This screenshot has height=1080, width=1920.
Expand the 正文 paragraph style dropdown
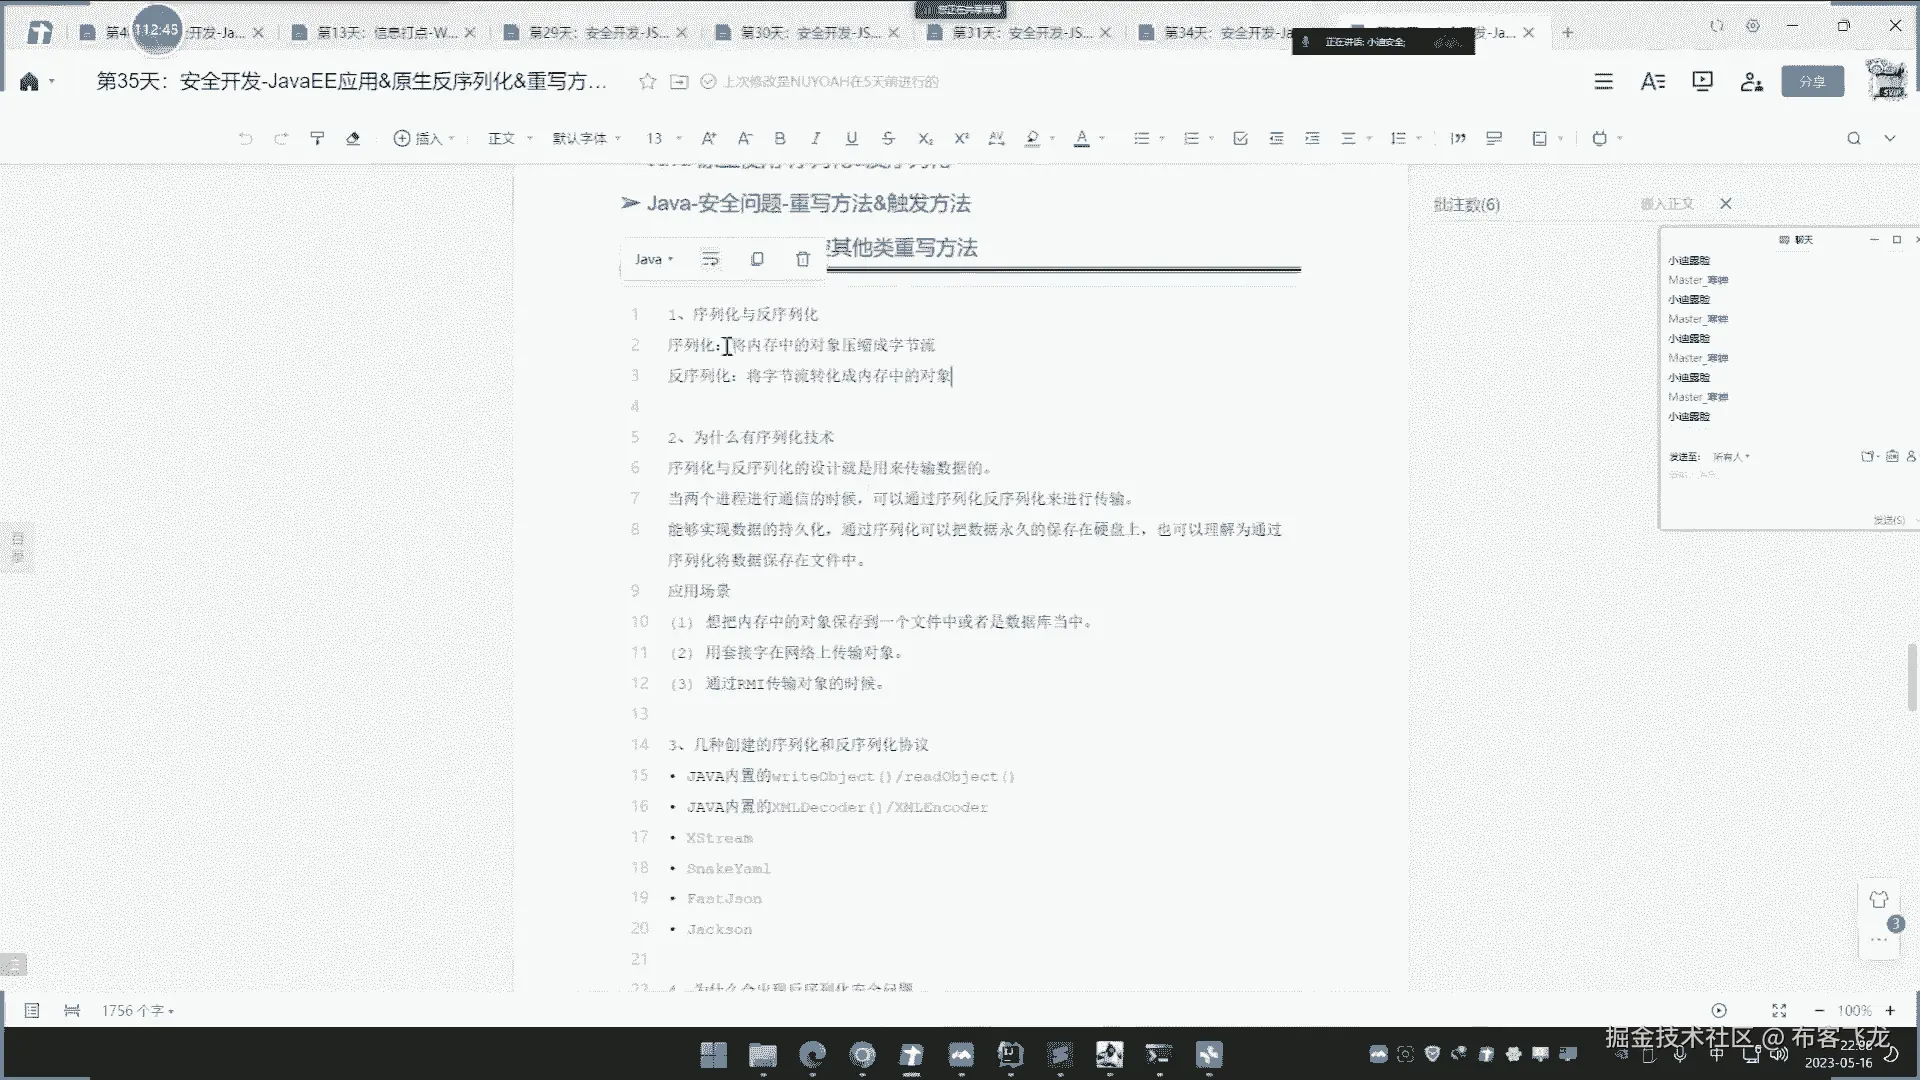pyautogui.click(x=510, y=139)
